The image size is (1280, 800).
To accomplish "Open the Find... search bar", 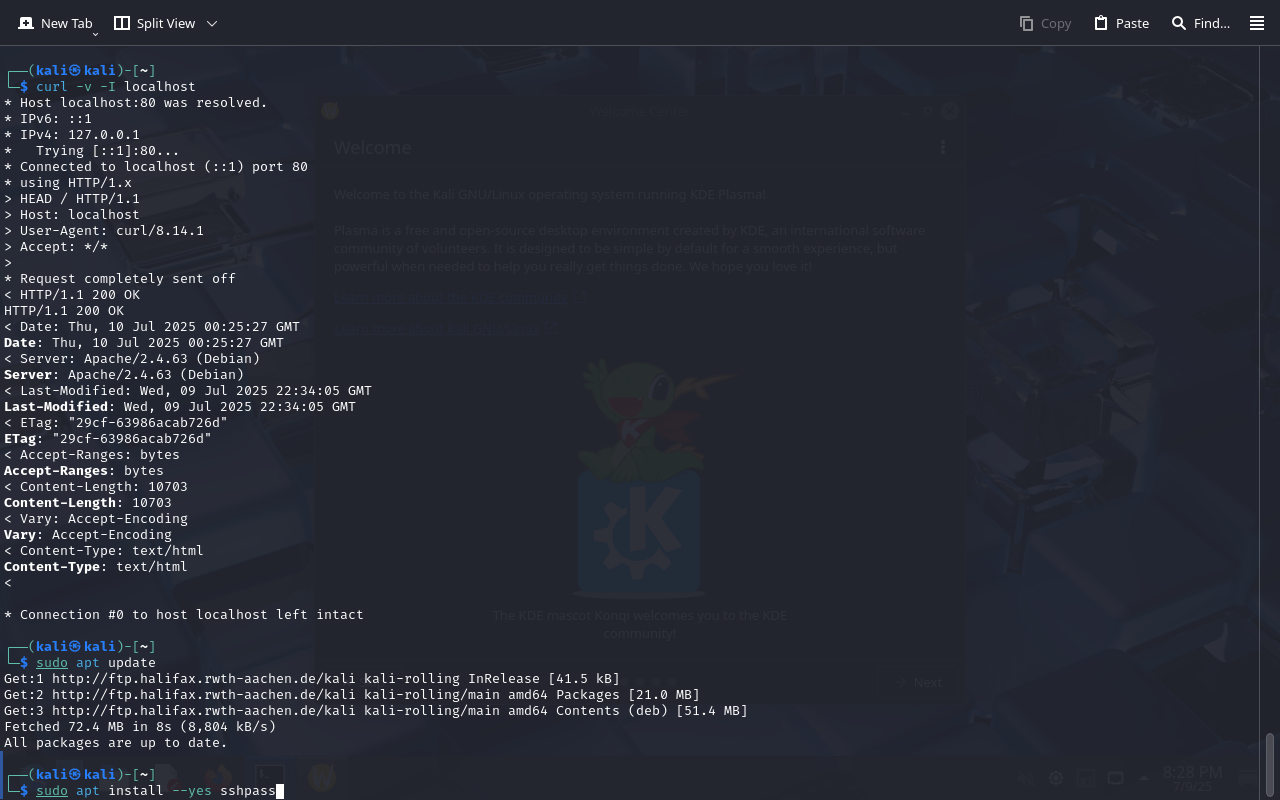I will [x=1201, y=23].
